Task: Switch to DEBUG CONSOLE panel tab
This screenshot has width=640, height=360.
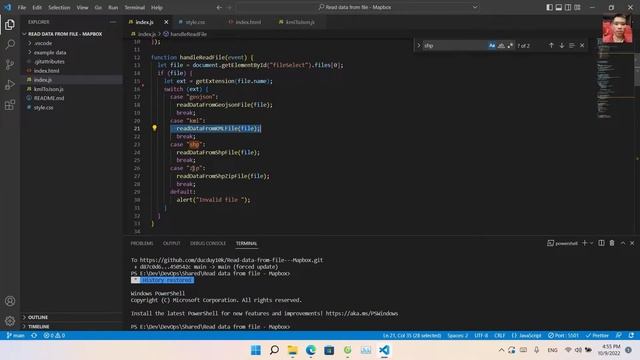Action: [x=208, y=243]
